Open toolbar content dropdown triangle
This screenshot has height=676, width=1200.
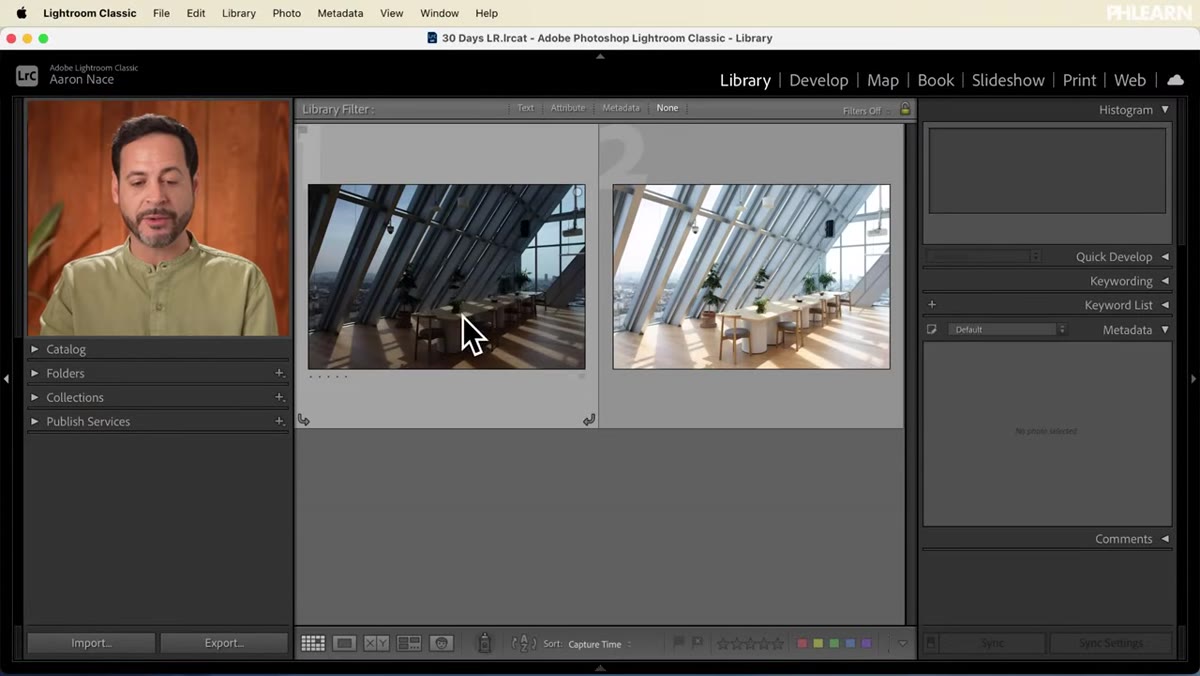[x=903, y=644]
